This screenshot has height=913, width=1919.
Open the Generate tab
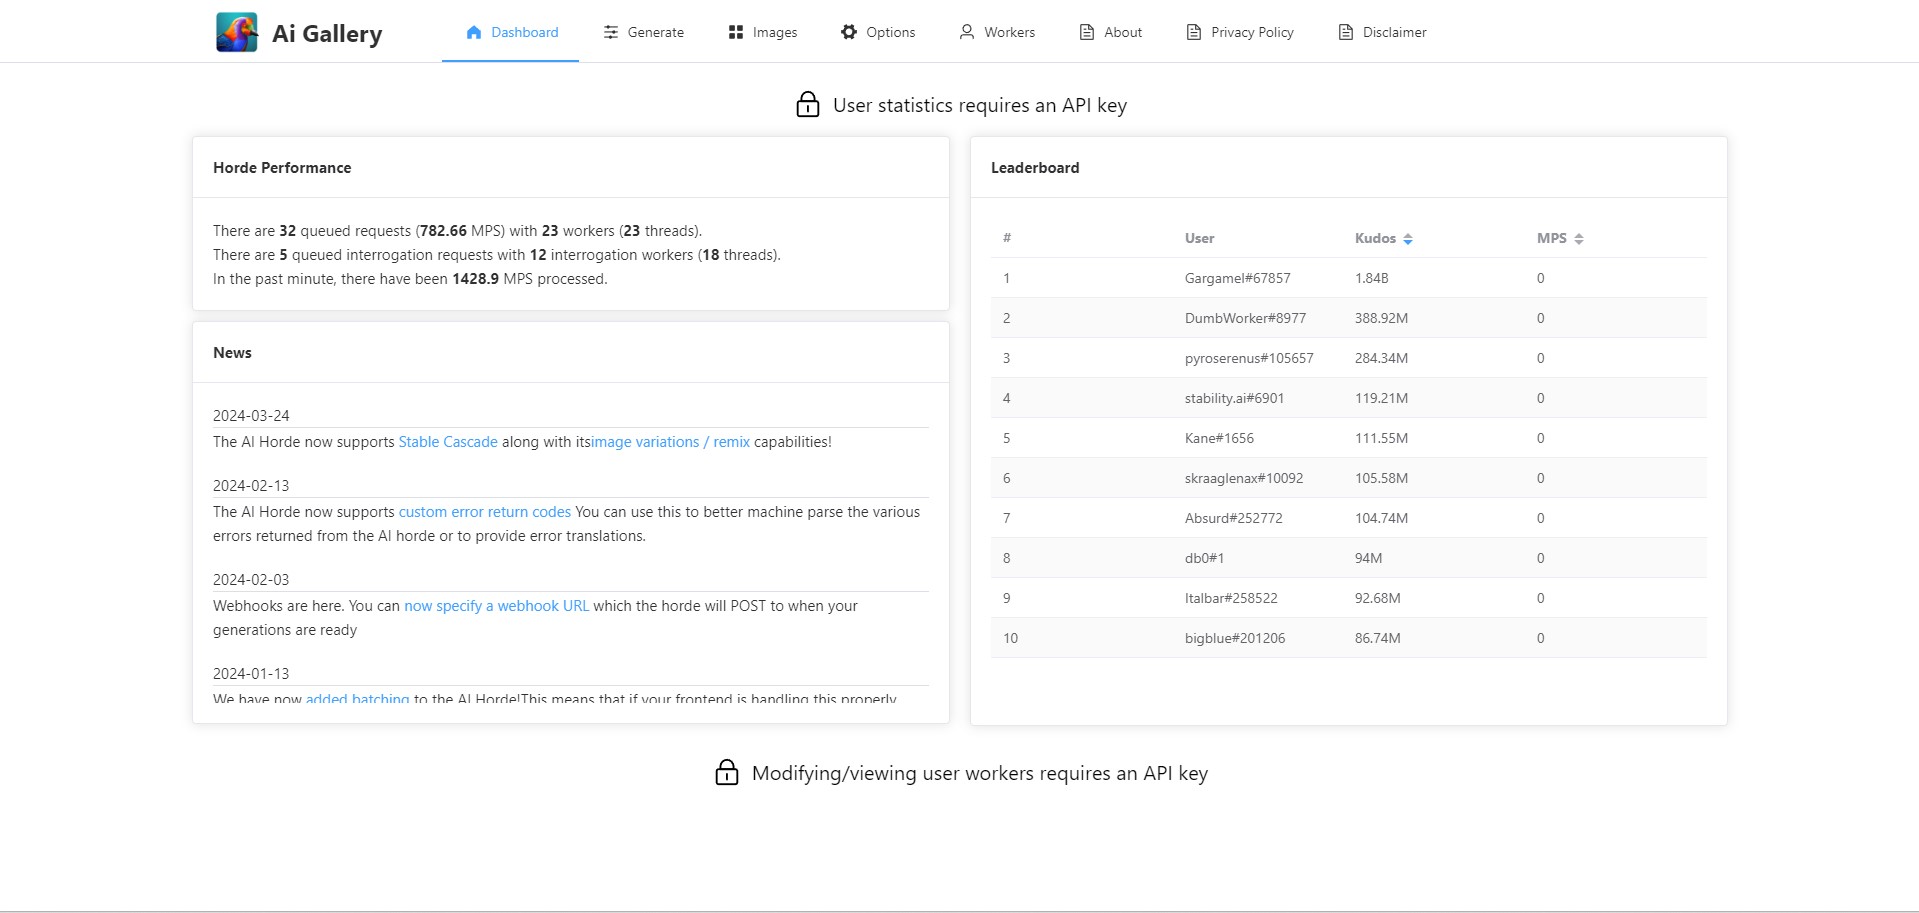coord(643,32)
